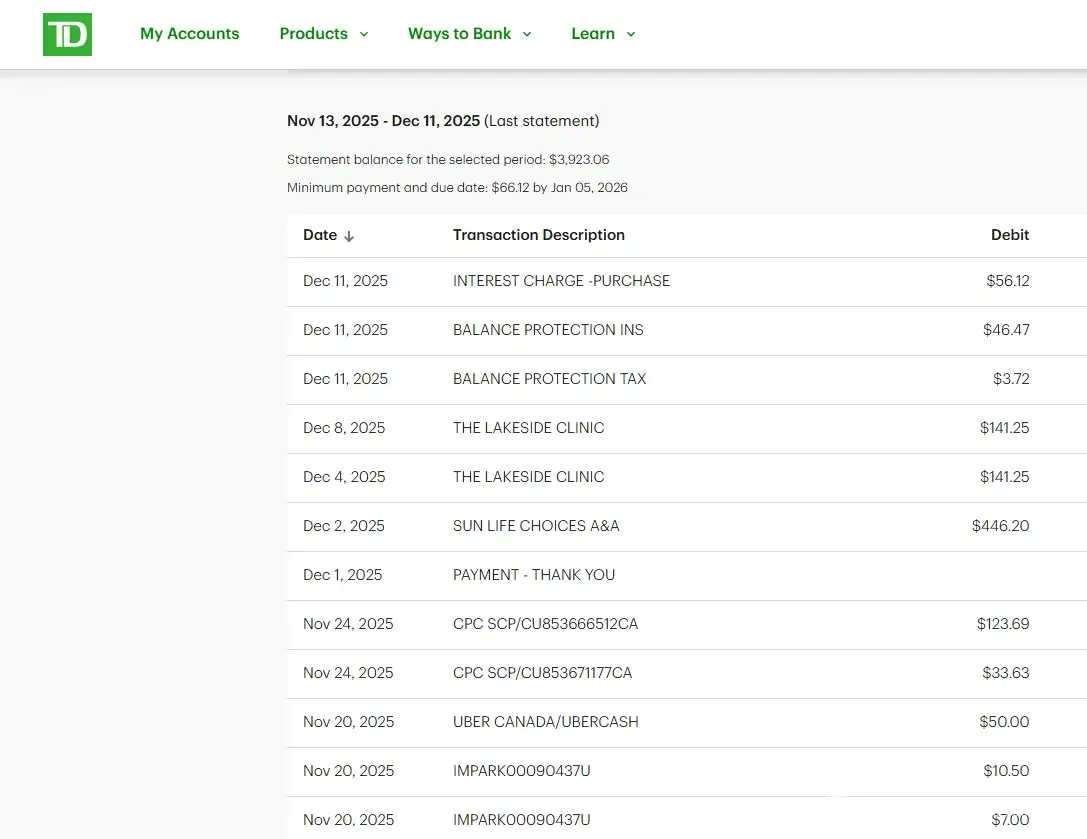Open Dec 4 THE LAKESIDE CLINIC transaction
This screenshot has width=1087, height=839.
(528, 477)
